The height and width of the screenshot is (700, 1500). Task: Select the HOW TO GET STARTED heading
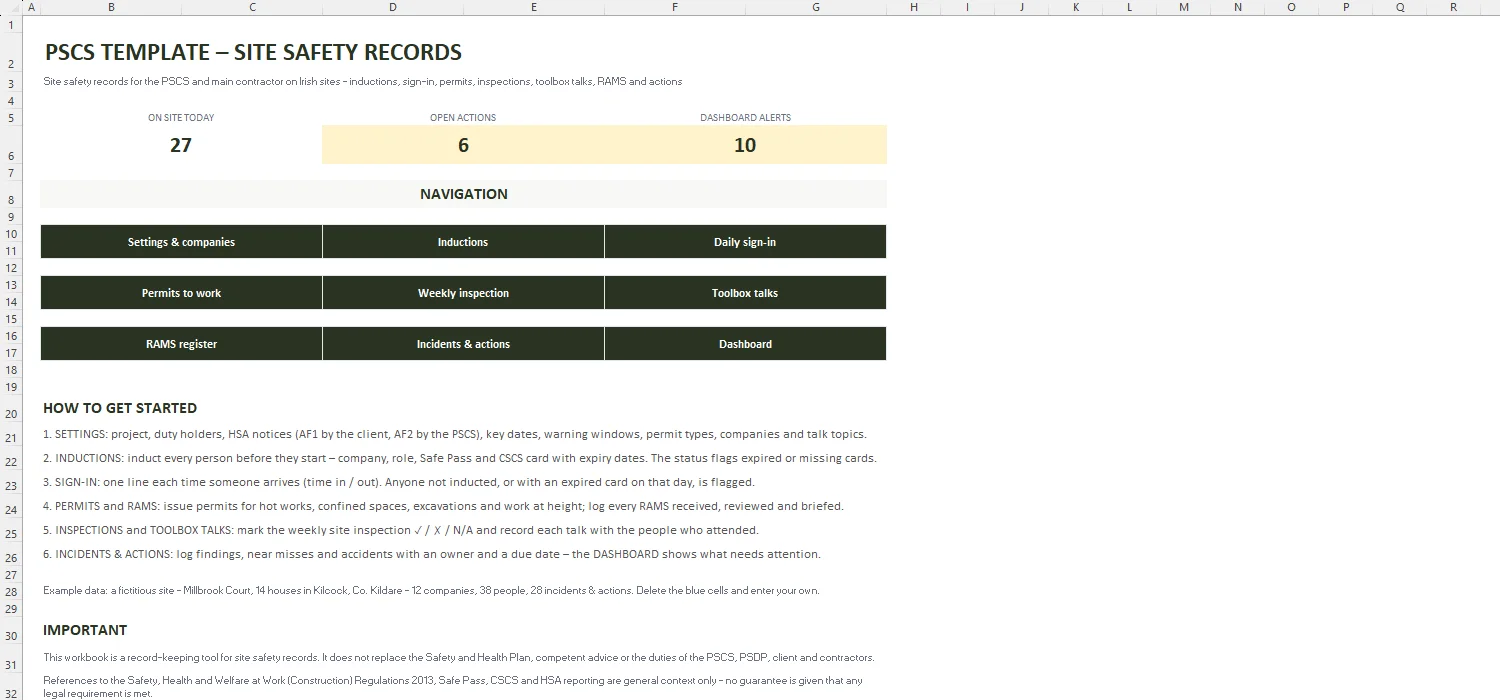click(120, 408)
